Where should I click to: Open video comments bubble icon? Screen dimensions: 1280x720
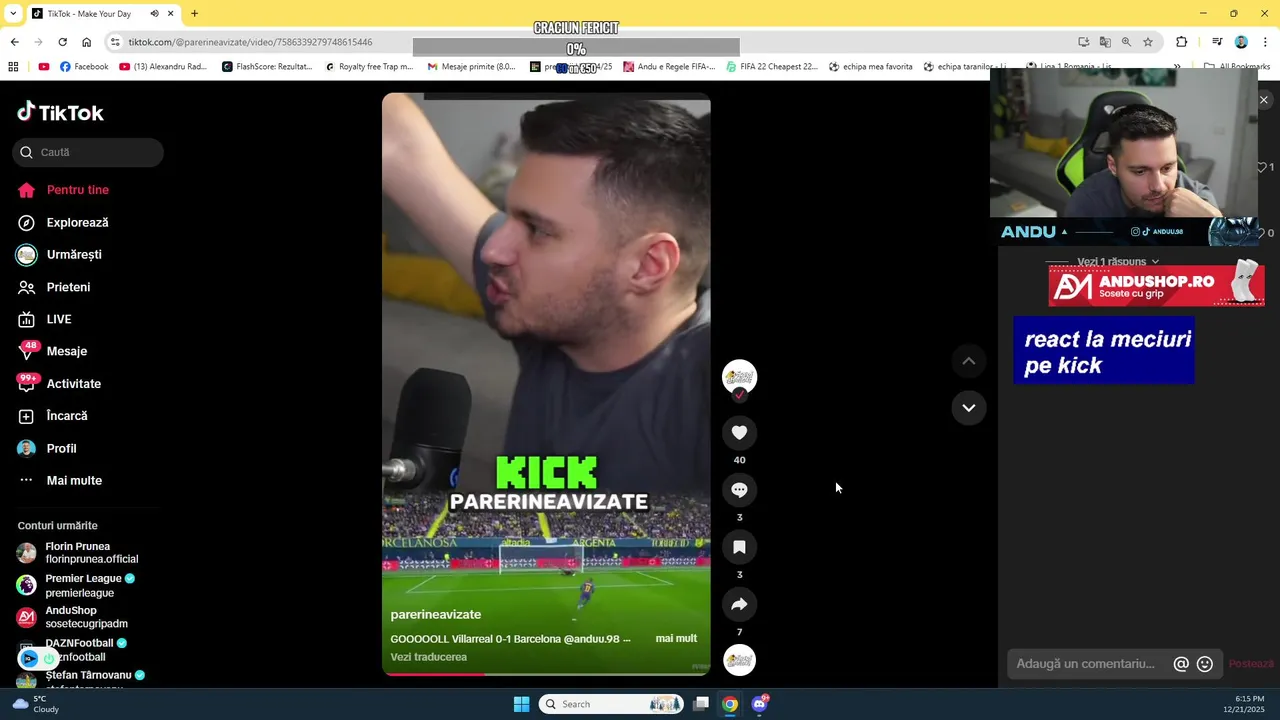[739, 489]
